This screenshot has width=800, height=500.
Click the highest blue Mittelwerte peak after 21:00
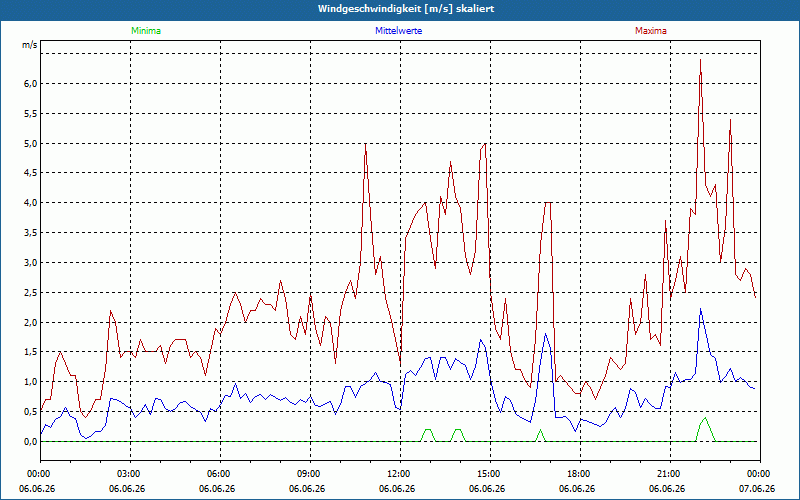[701, 309]
